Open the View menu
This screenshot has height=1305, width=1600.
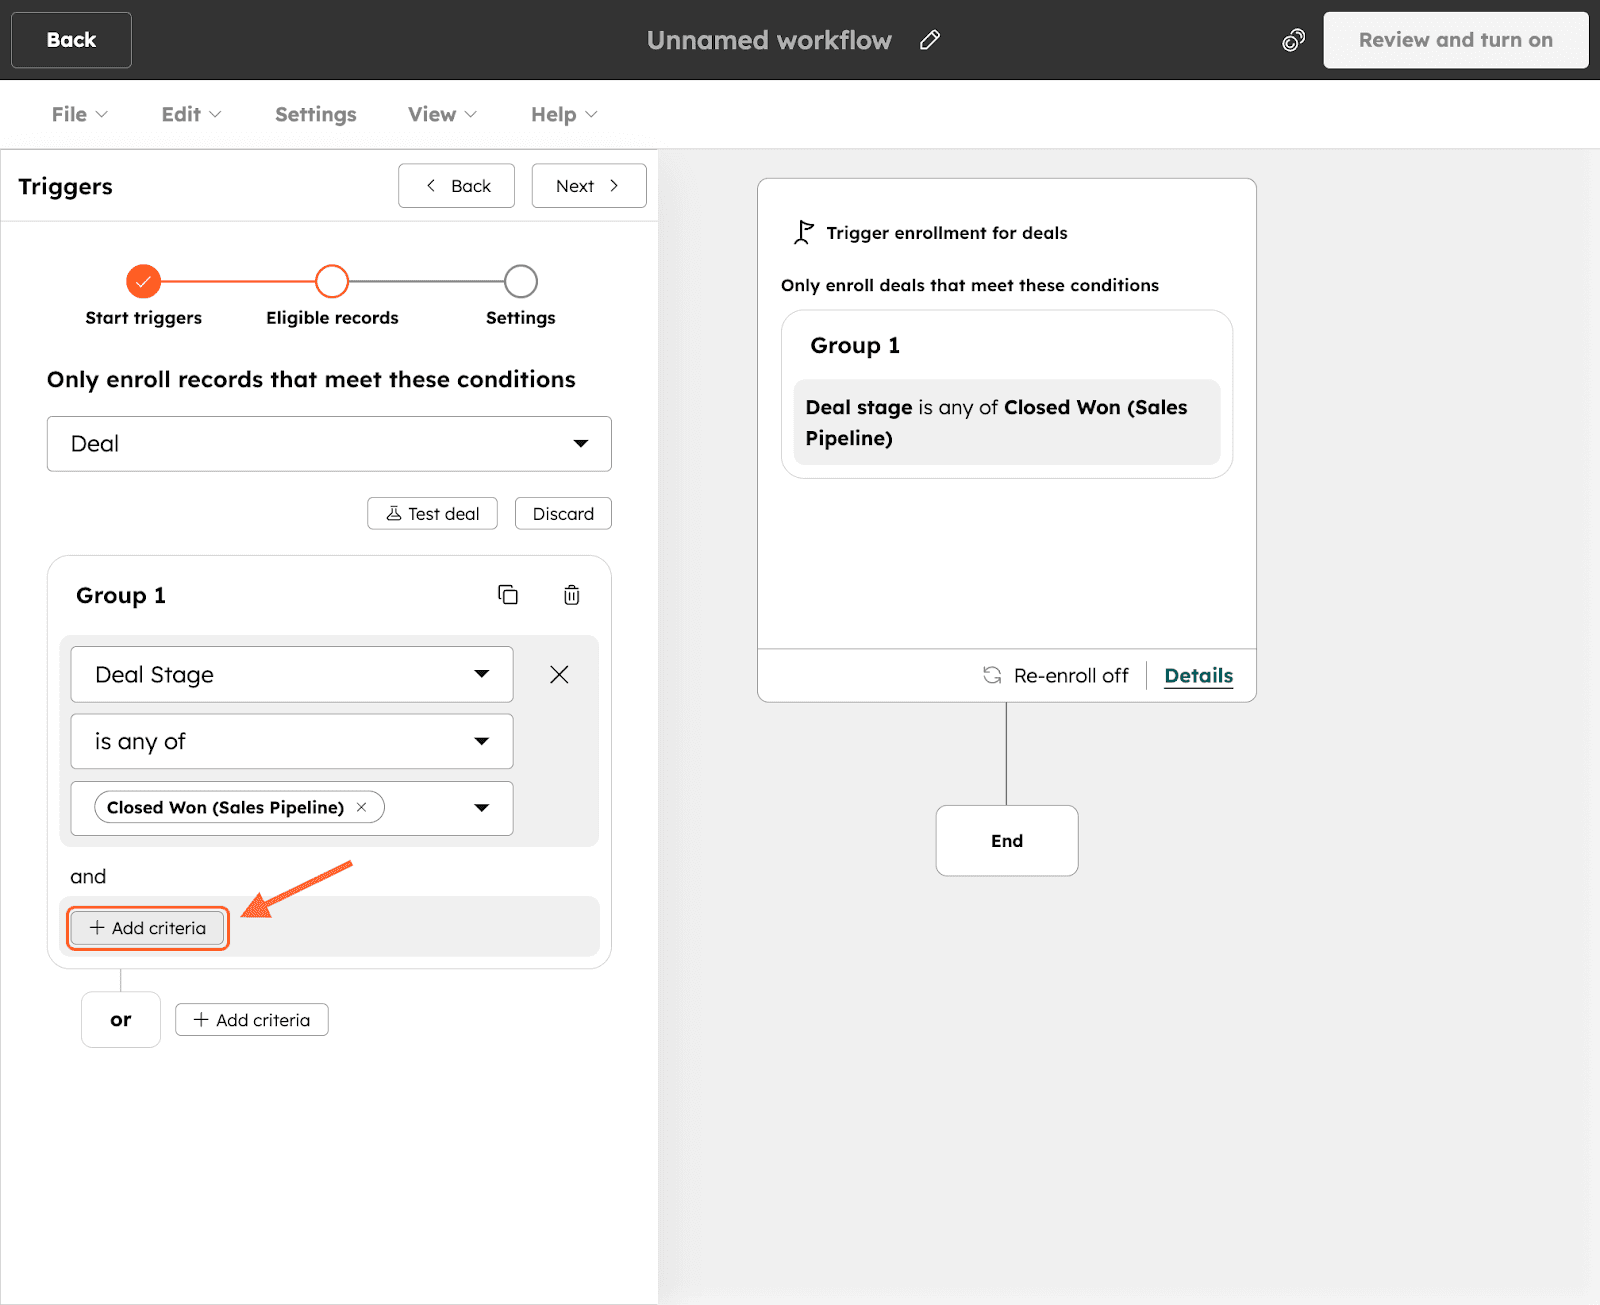tap(442, 115)
